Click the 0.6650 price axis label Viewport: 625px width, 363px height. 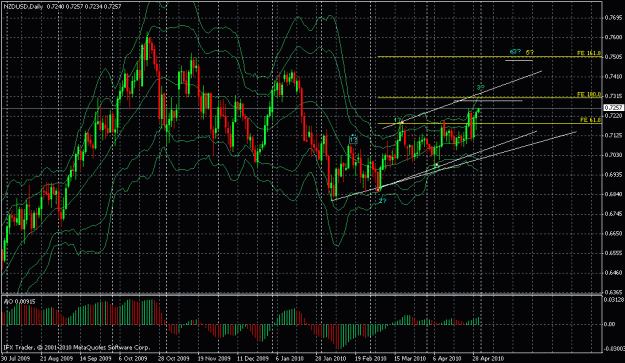point(614,233)
